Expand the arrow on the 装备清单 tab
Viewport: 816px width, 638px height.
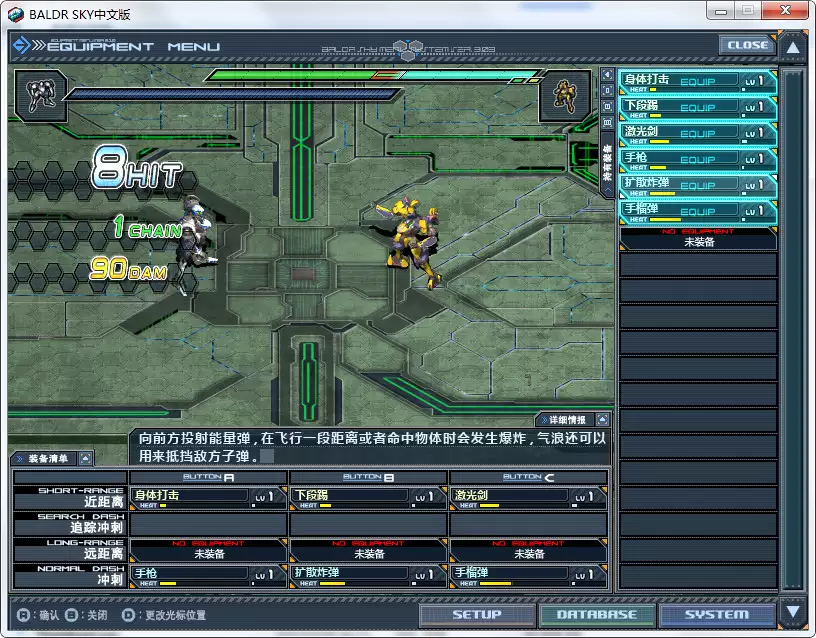pyautogui.click(x=87, y=459)
